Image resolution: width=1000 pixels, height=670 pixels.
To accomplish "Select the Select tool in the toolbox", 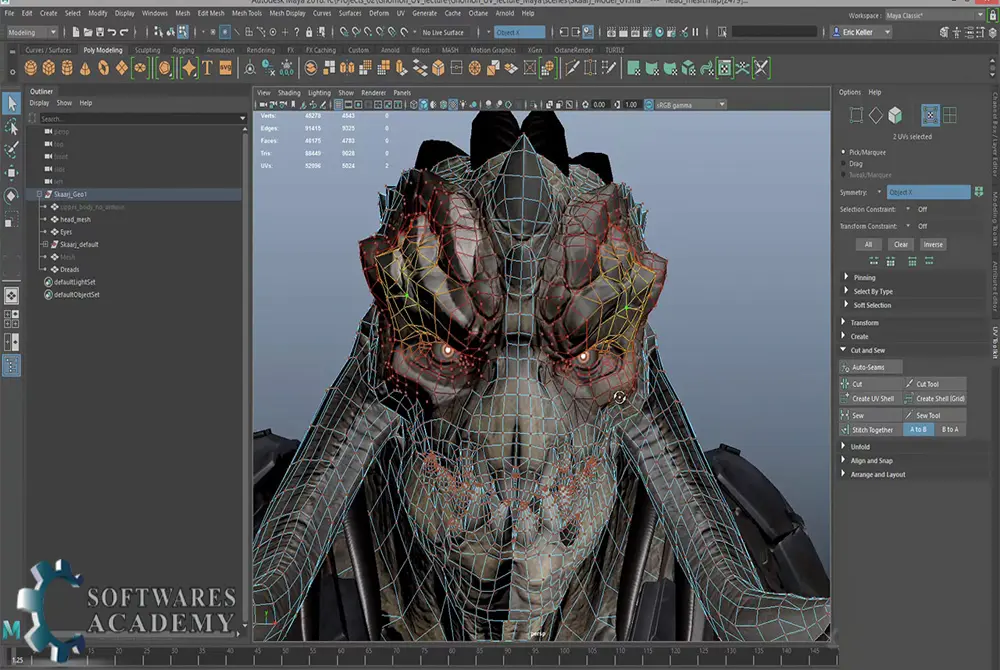I will [11, 103].
